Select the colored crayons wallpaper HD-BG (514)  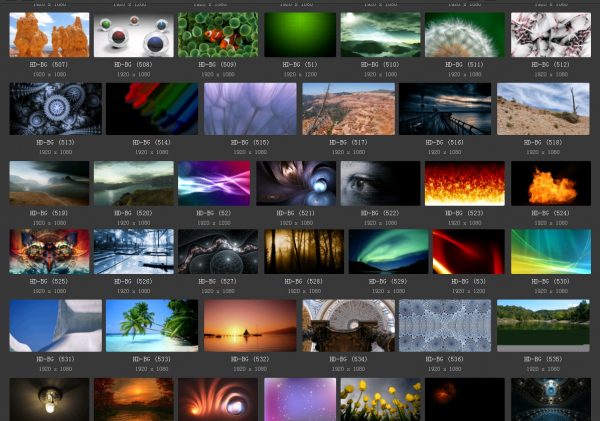pyautogui.click(x=152, y=109)
